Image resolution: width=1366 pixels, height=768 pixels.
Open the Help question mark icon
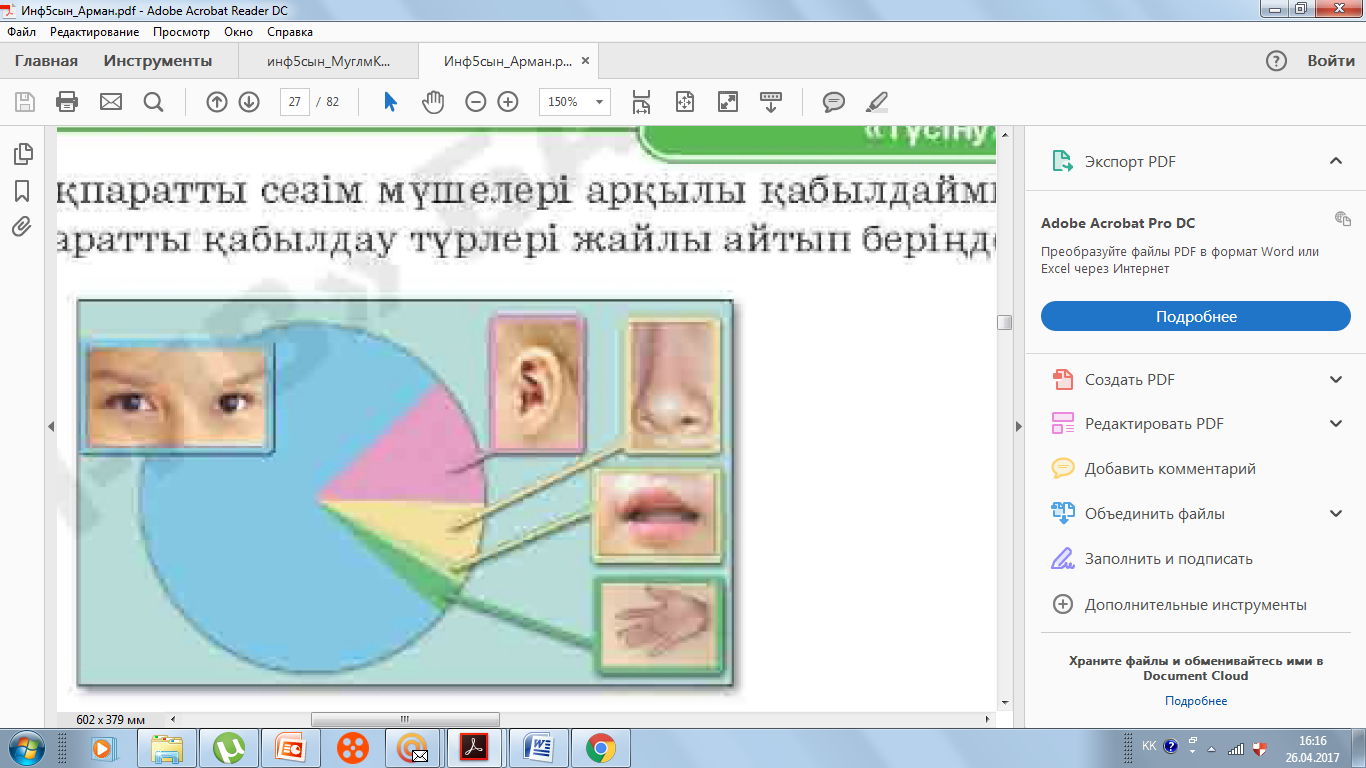1276,61
